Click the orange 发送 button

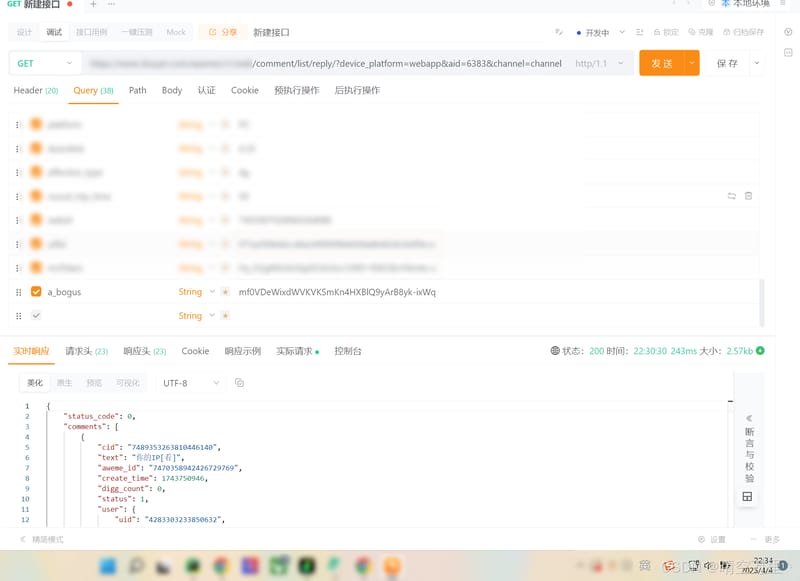point(662,63)
